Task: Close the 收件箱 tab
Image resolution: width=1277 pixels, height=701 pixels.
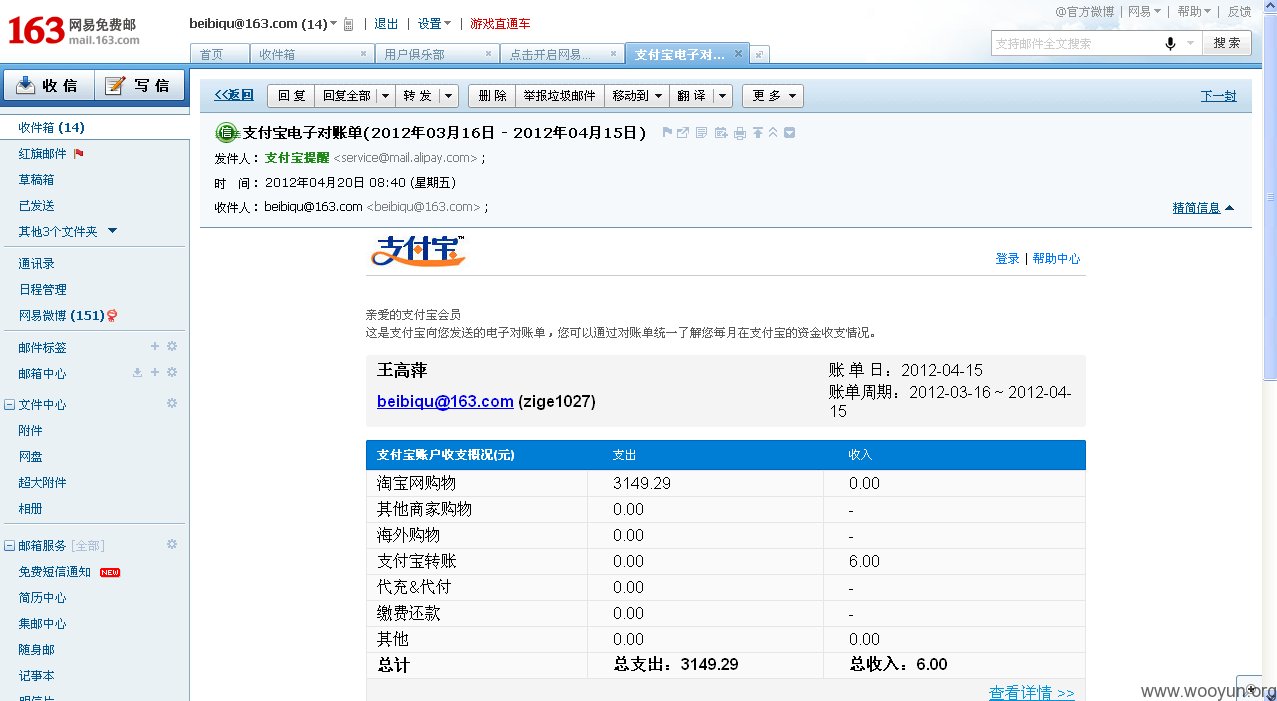Action: click(362, 54)
